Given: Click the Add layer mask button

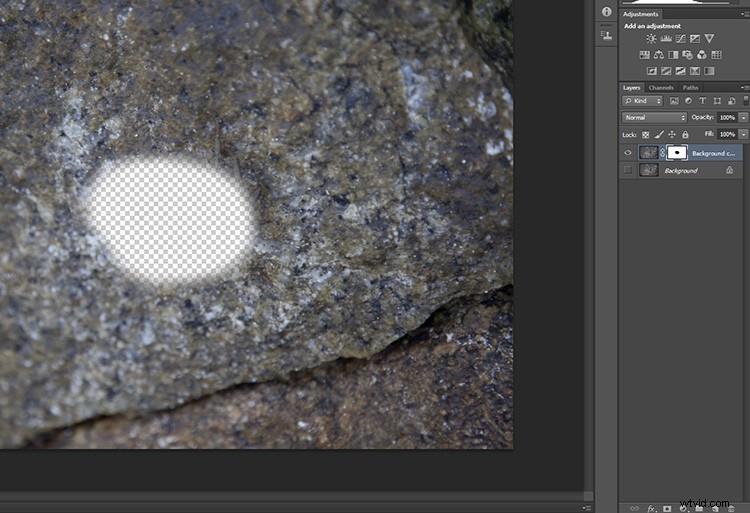Looking at the screenshot, I should (x=667, y=509).
